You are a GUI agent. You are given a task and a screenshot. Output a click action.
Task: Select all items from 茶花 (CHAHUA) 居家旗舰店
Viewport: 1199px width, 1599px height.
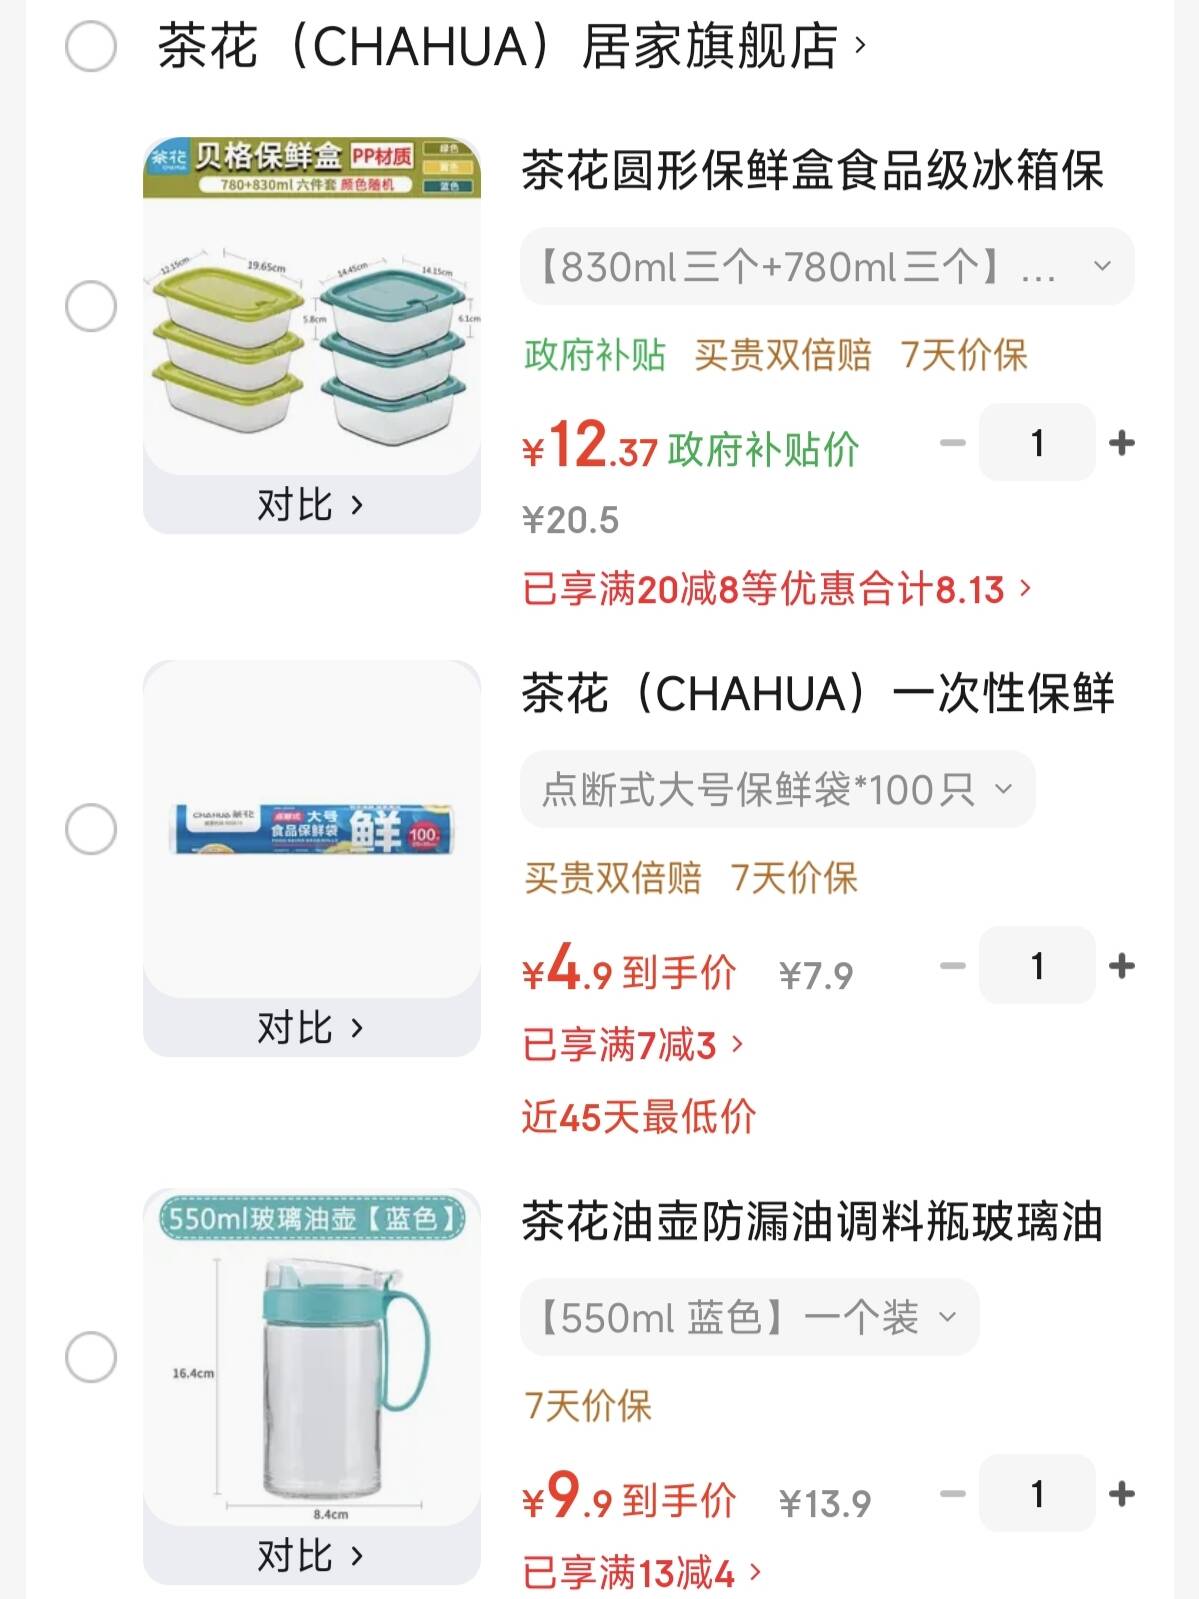point(91,46)
